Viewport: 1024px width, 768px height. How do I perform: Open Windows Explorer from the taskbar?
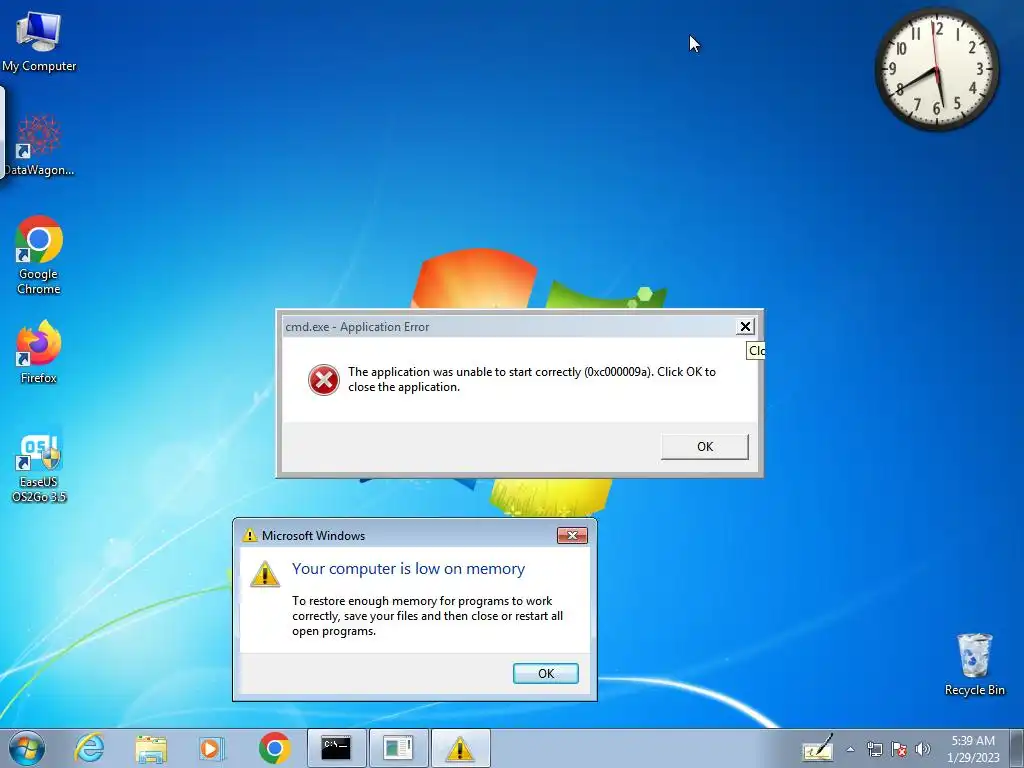click(151, 748)
